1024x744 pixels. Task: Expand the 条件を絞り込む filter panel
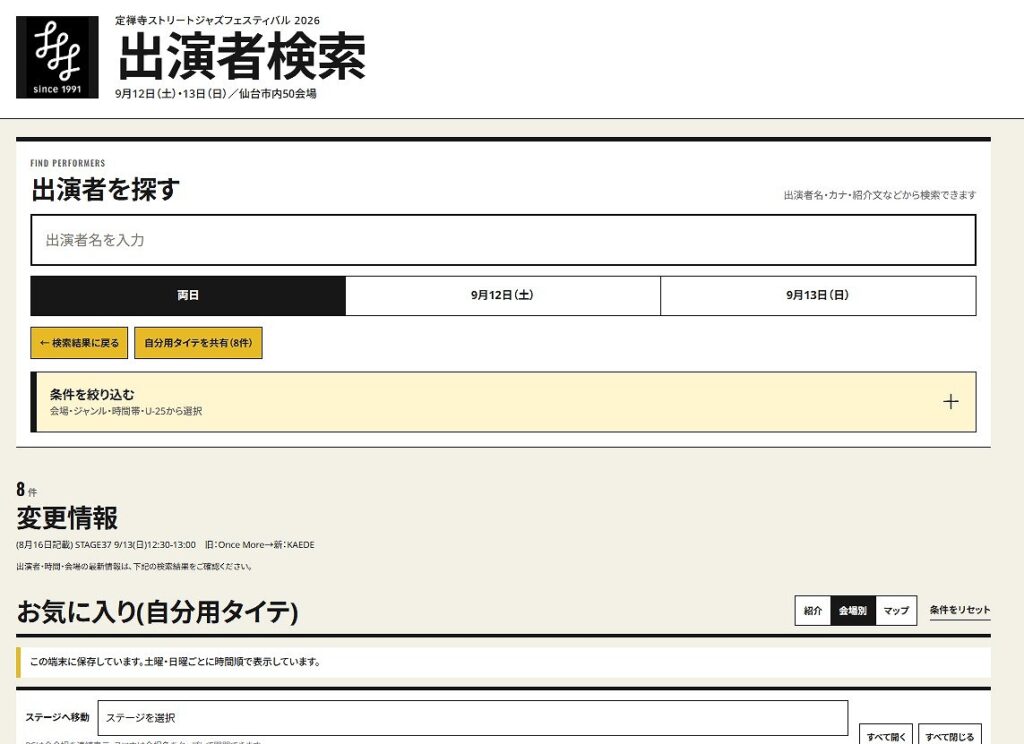(504, 402)
